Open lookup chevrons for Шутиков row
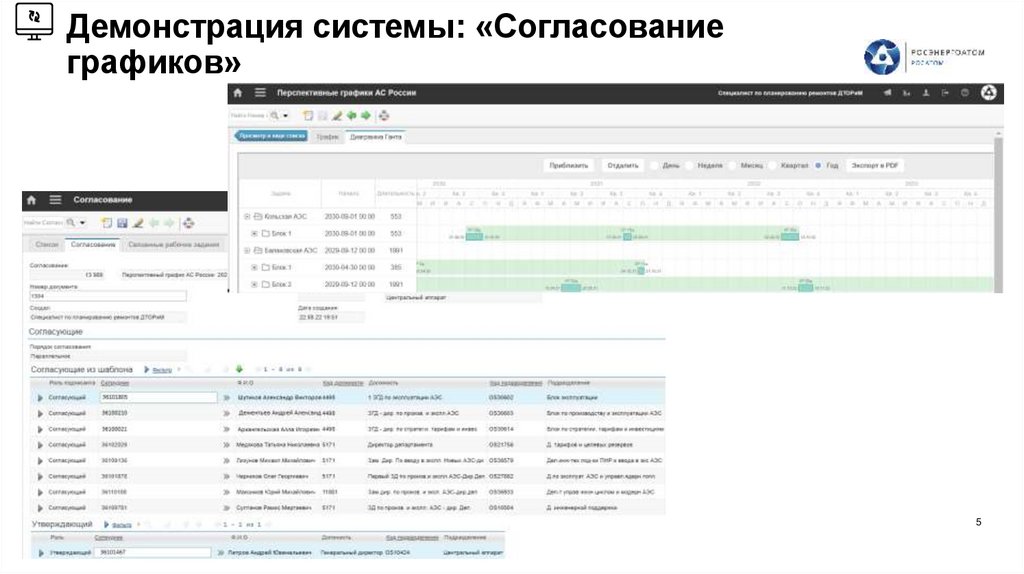This screenshot has width=1024, height=574. (x=227, y=398)
